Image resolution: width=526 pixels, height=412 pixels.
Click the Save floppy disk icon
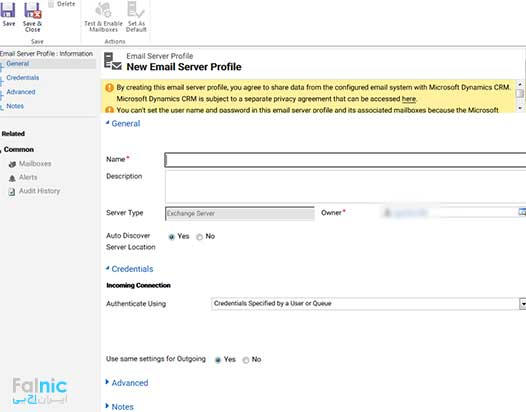8,10
